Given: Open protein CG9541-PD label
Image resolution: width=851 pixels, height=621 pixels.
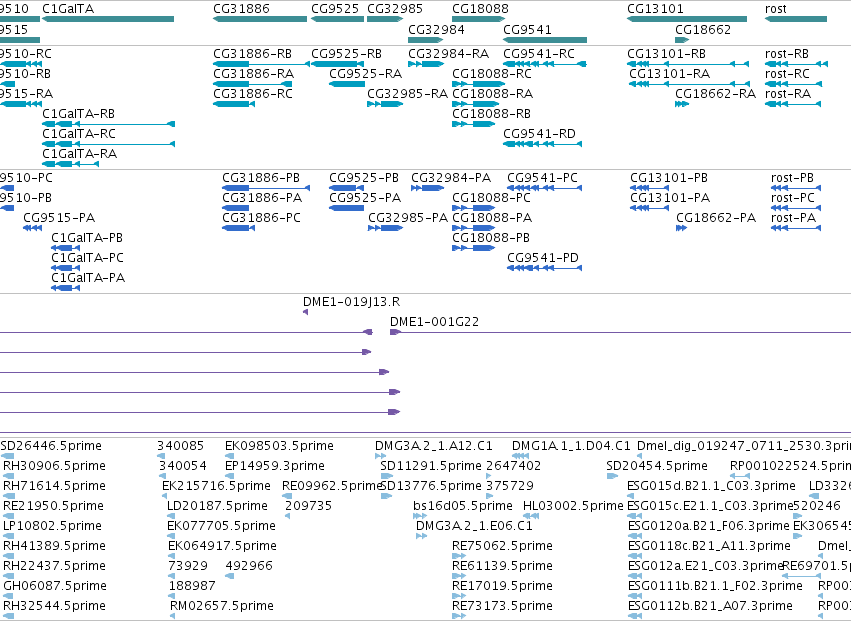Looking at the screenshot, I should (x=543, y=258).
